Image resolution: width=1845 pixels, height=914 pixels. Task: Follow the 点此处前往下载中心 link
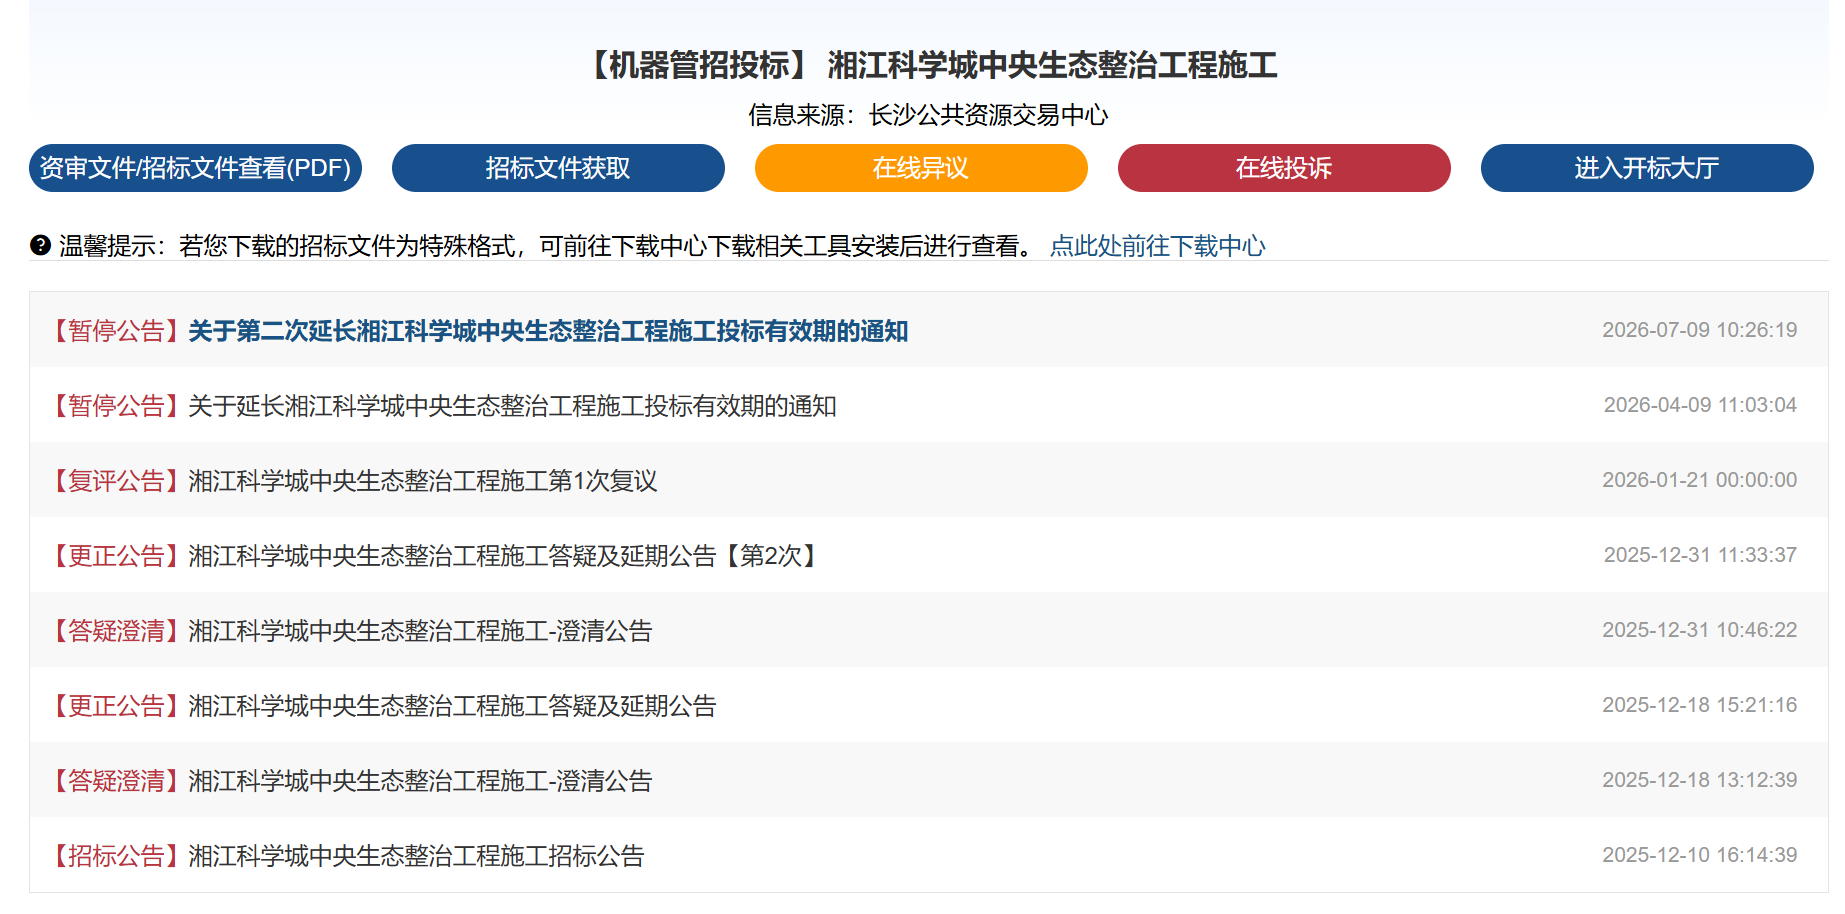click(1157, 246)
